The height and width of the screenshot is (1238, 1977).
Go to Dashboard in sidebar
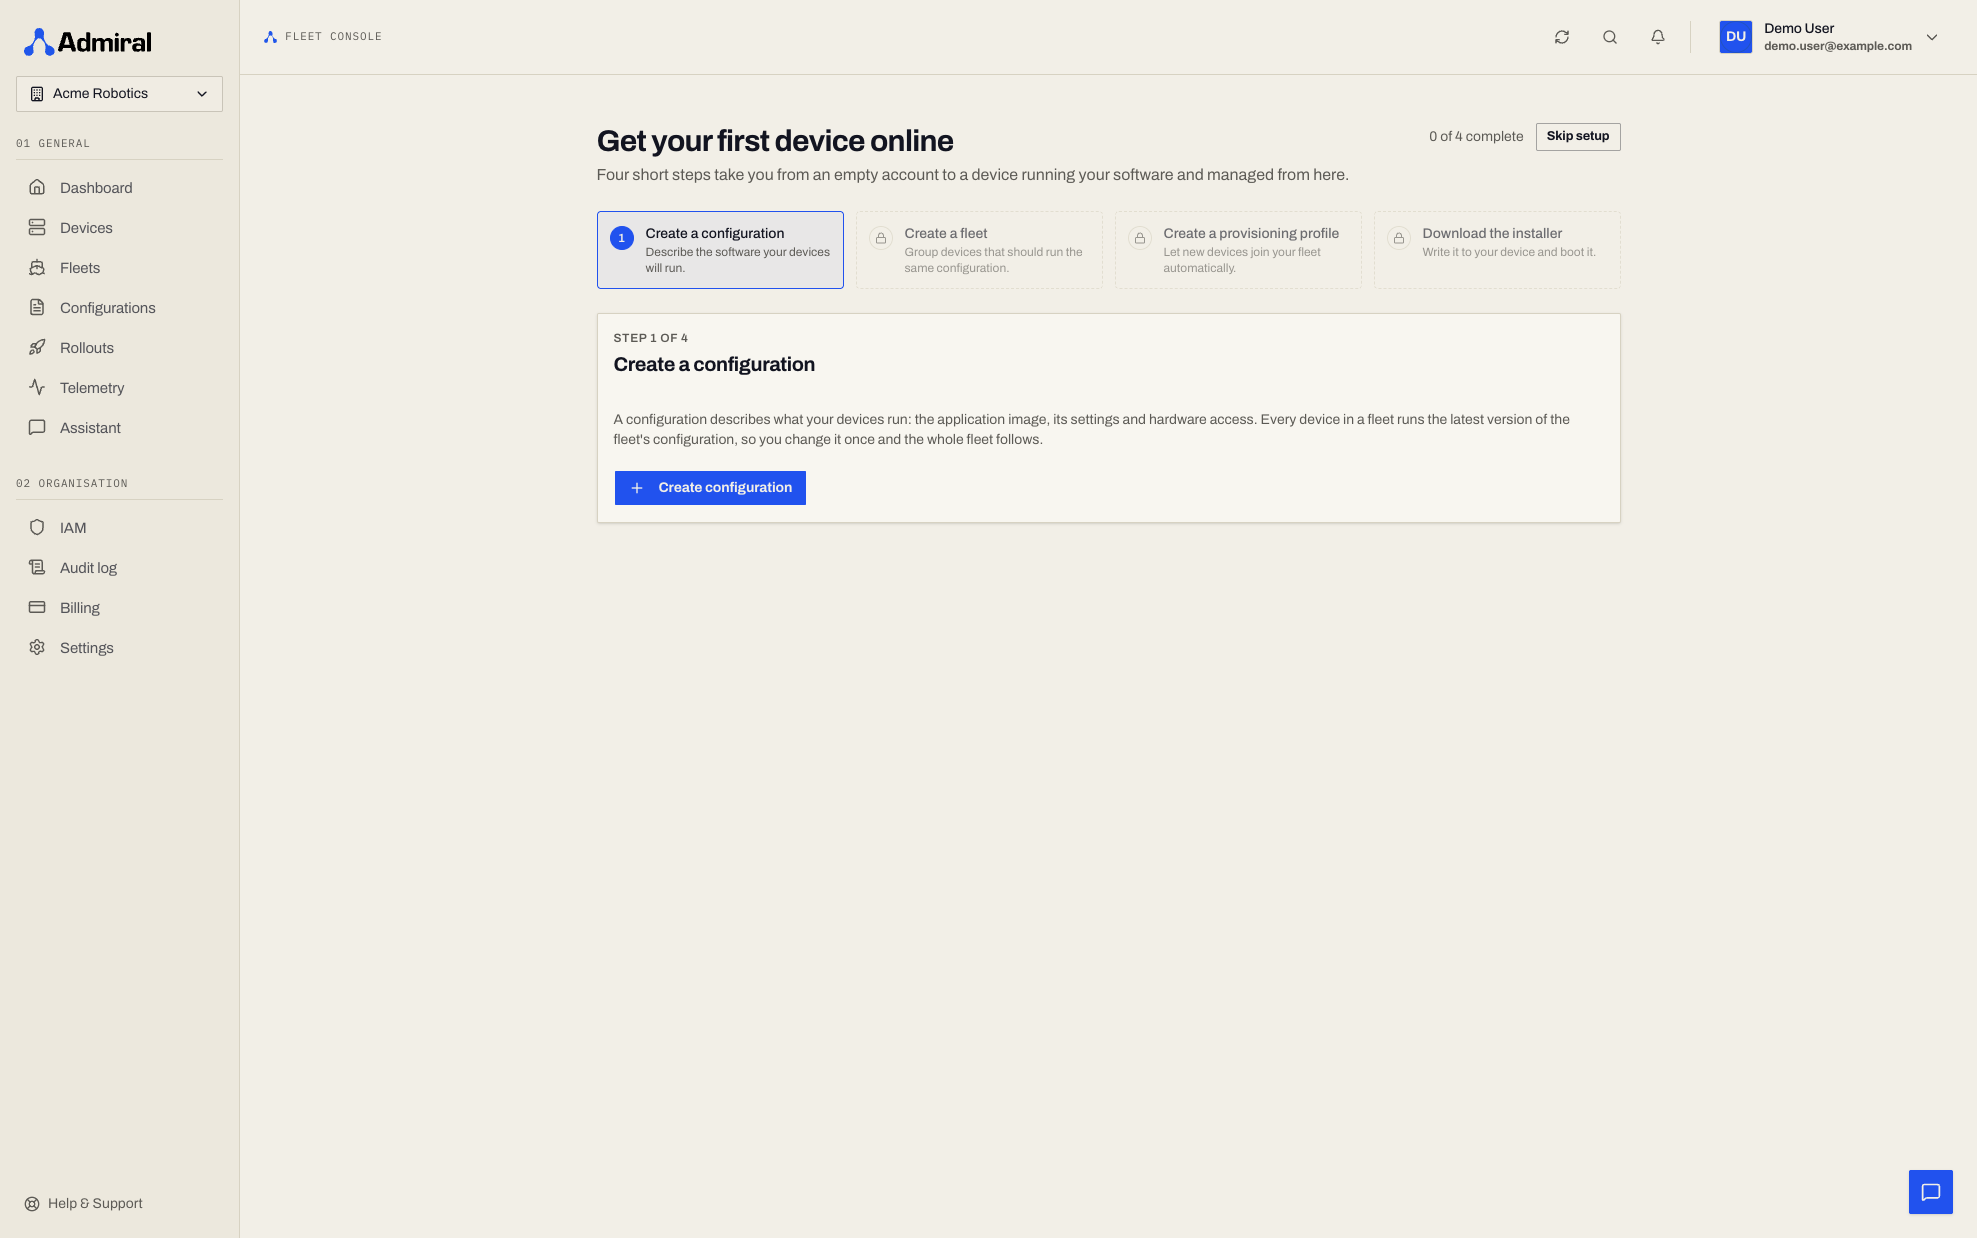click(x=119, y=187)
